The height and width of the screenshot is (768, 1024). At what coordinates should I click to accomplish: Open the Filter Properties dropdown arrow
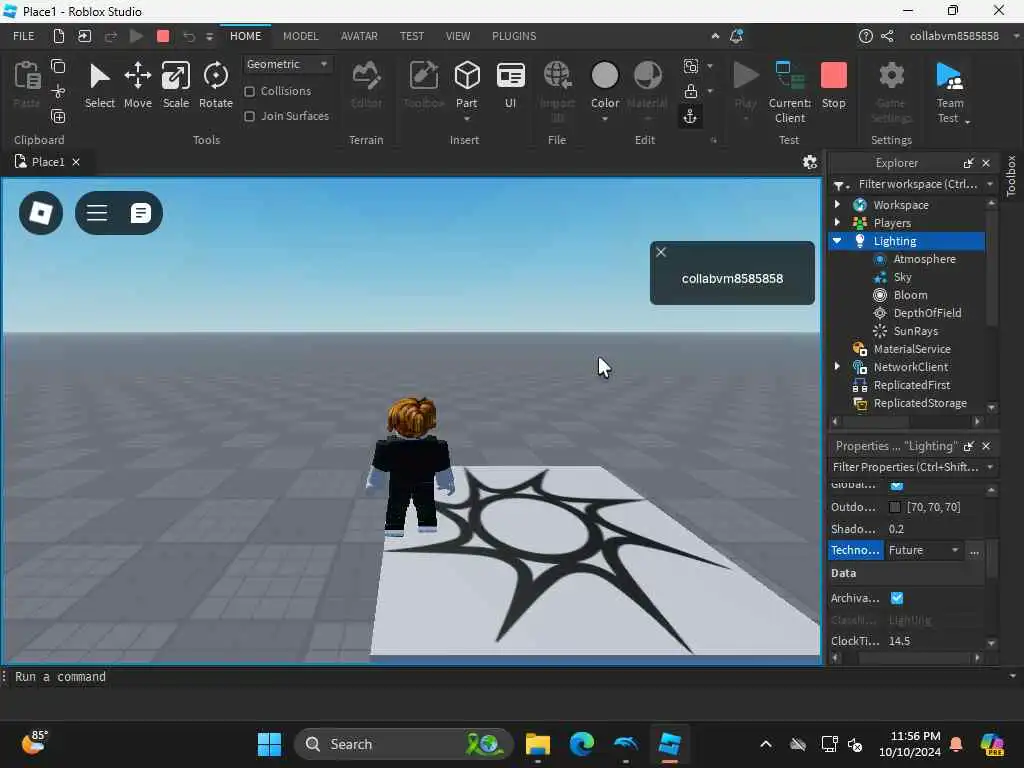(x=991, y=467)
